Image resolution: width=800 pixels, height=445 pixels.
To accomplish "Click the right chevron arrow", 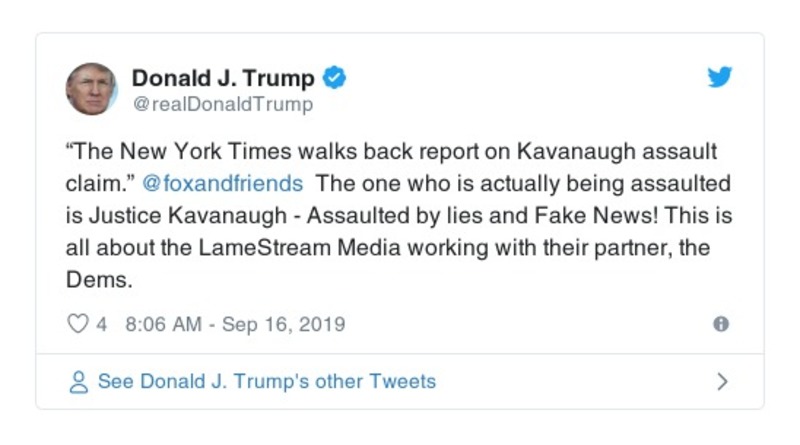I will coord(722,382).
